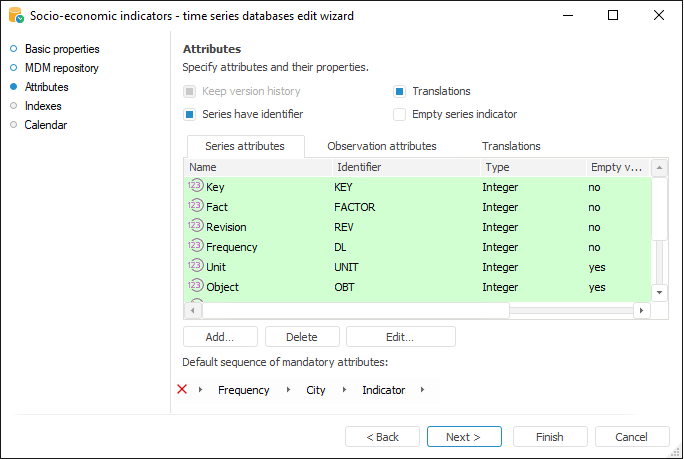Click the Frequency row's integer icon
This screenshot has width=684, height=459.
pyautogui.click(x=196, y=247)
